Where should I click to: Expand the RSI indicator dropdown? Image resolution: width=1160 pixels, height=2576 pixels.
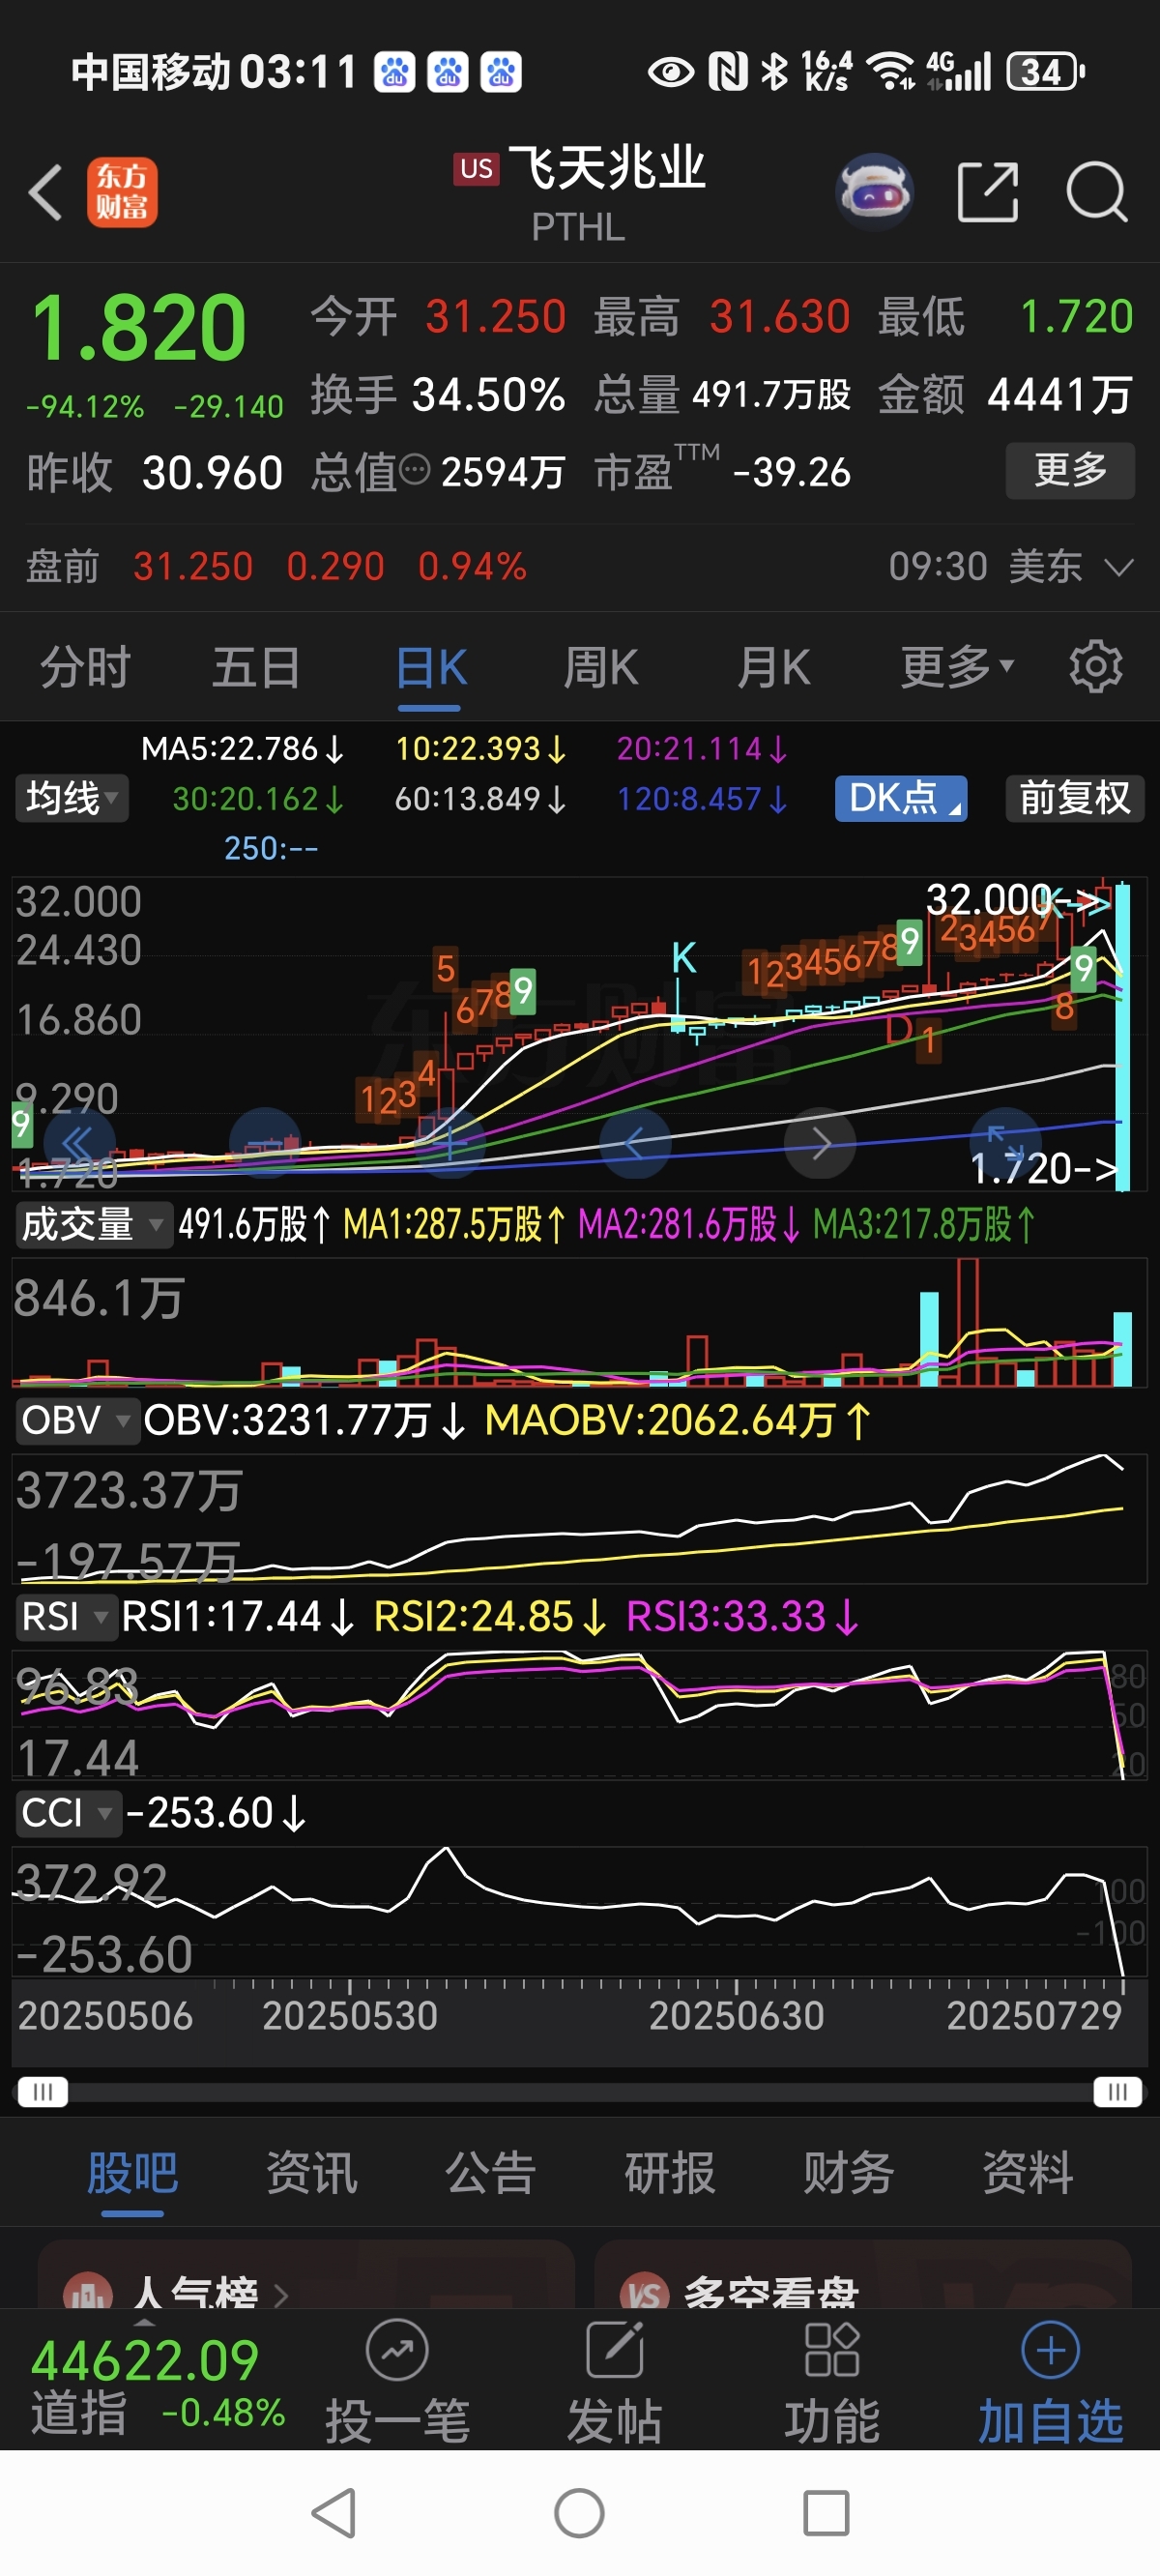pos(65,1616)
